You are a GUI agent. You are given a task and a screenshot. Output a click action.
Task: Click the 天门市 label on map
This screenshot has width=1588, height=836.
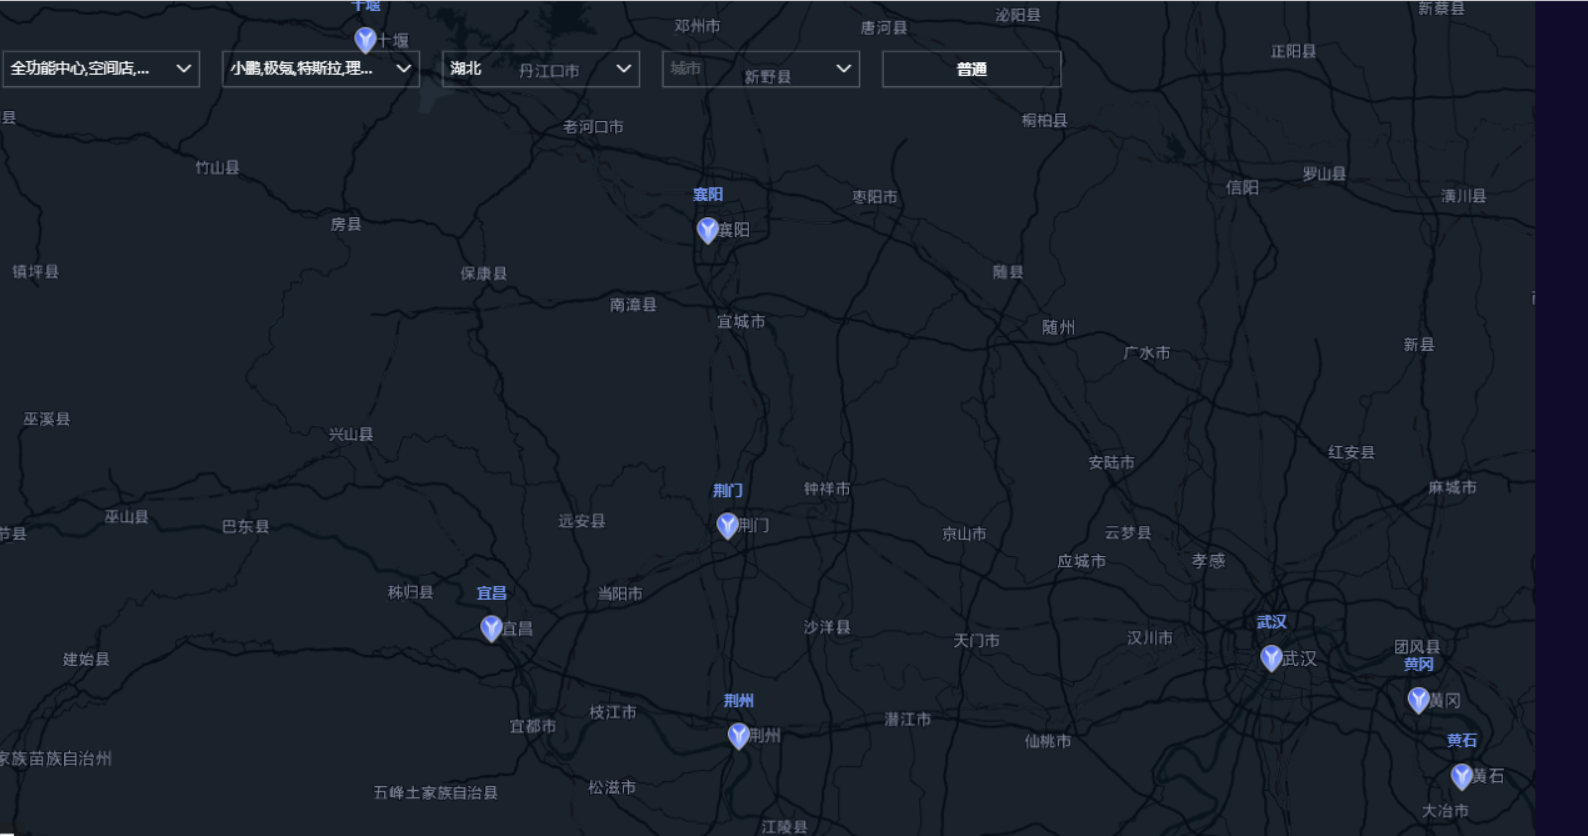pos(977,640)
